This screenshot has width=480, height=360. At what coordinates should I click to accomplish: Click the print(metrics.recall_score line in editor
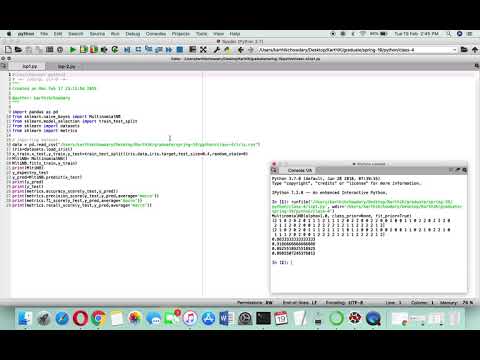click(82, 205)
